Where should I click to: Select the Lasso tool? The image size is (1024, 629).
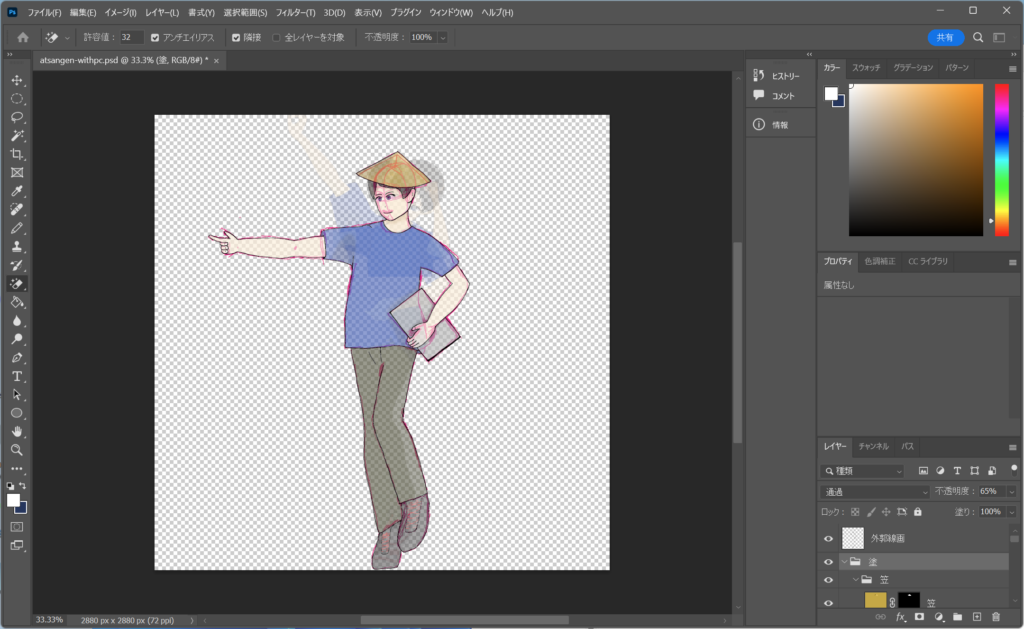click(x=17, y=117)
